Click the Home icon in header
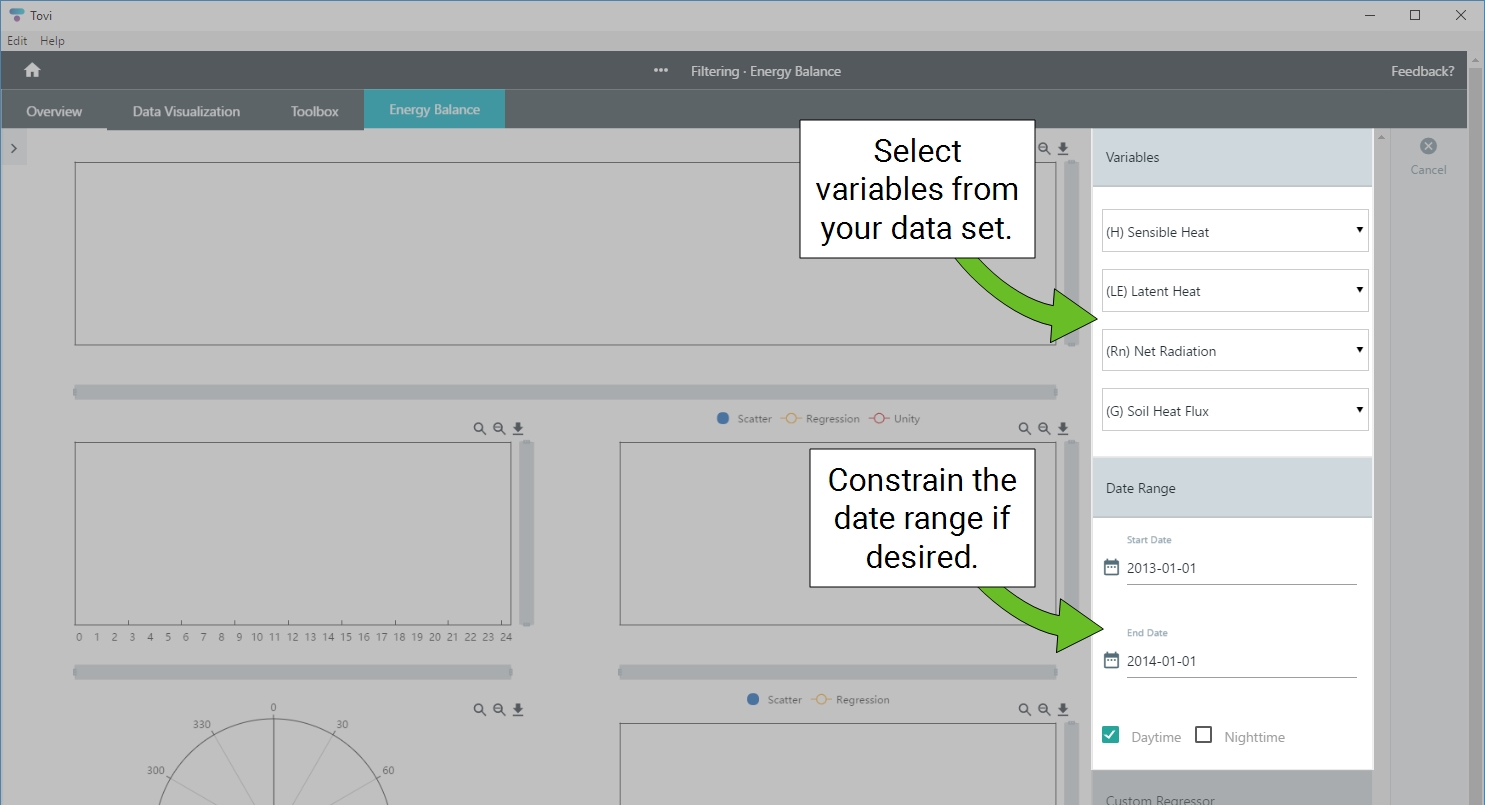Viewport: 1485px width, 805px height. [32, 70]
